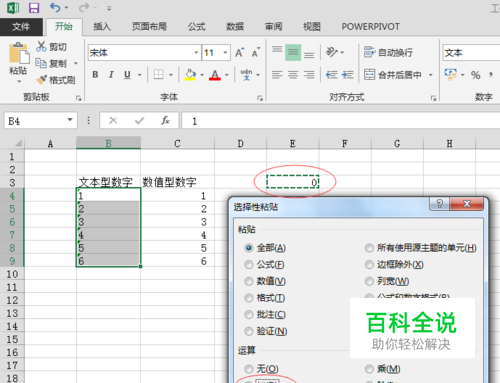Click the formula bar input showing 1
Image resolution: width=500 pixels, height=383 pixels.
(341, 121)
